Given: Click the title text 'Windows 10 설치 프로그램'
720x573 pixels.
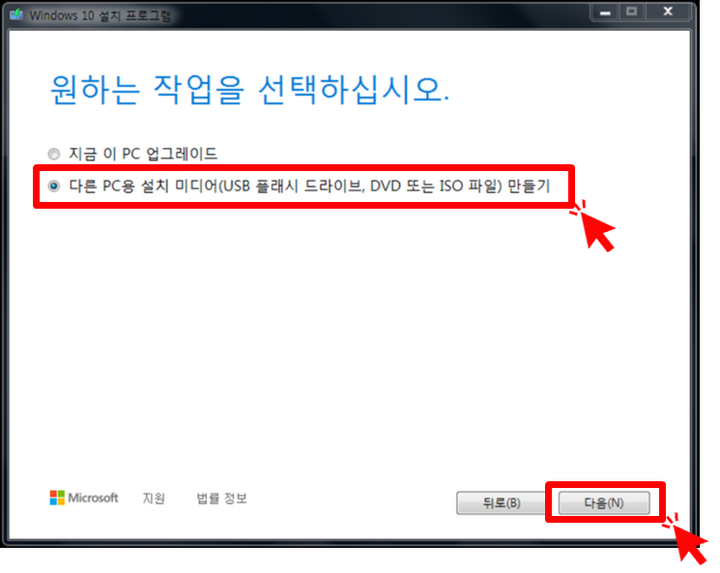Looking at the screenshot, I should [100, 16].
